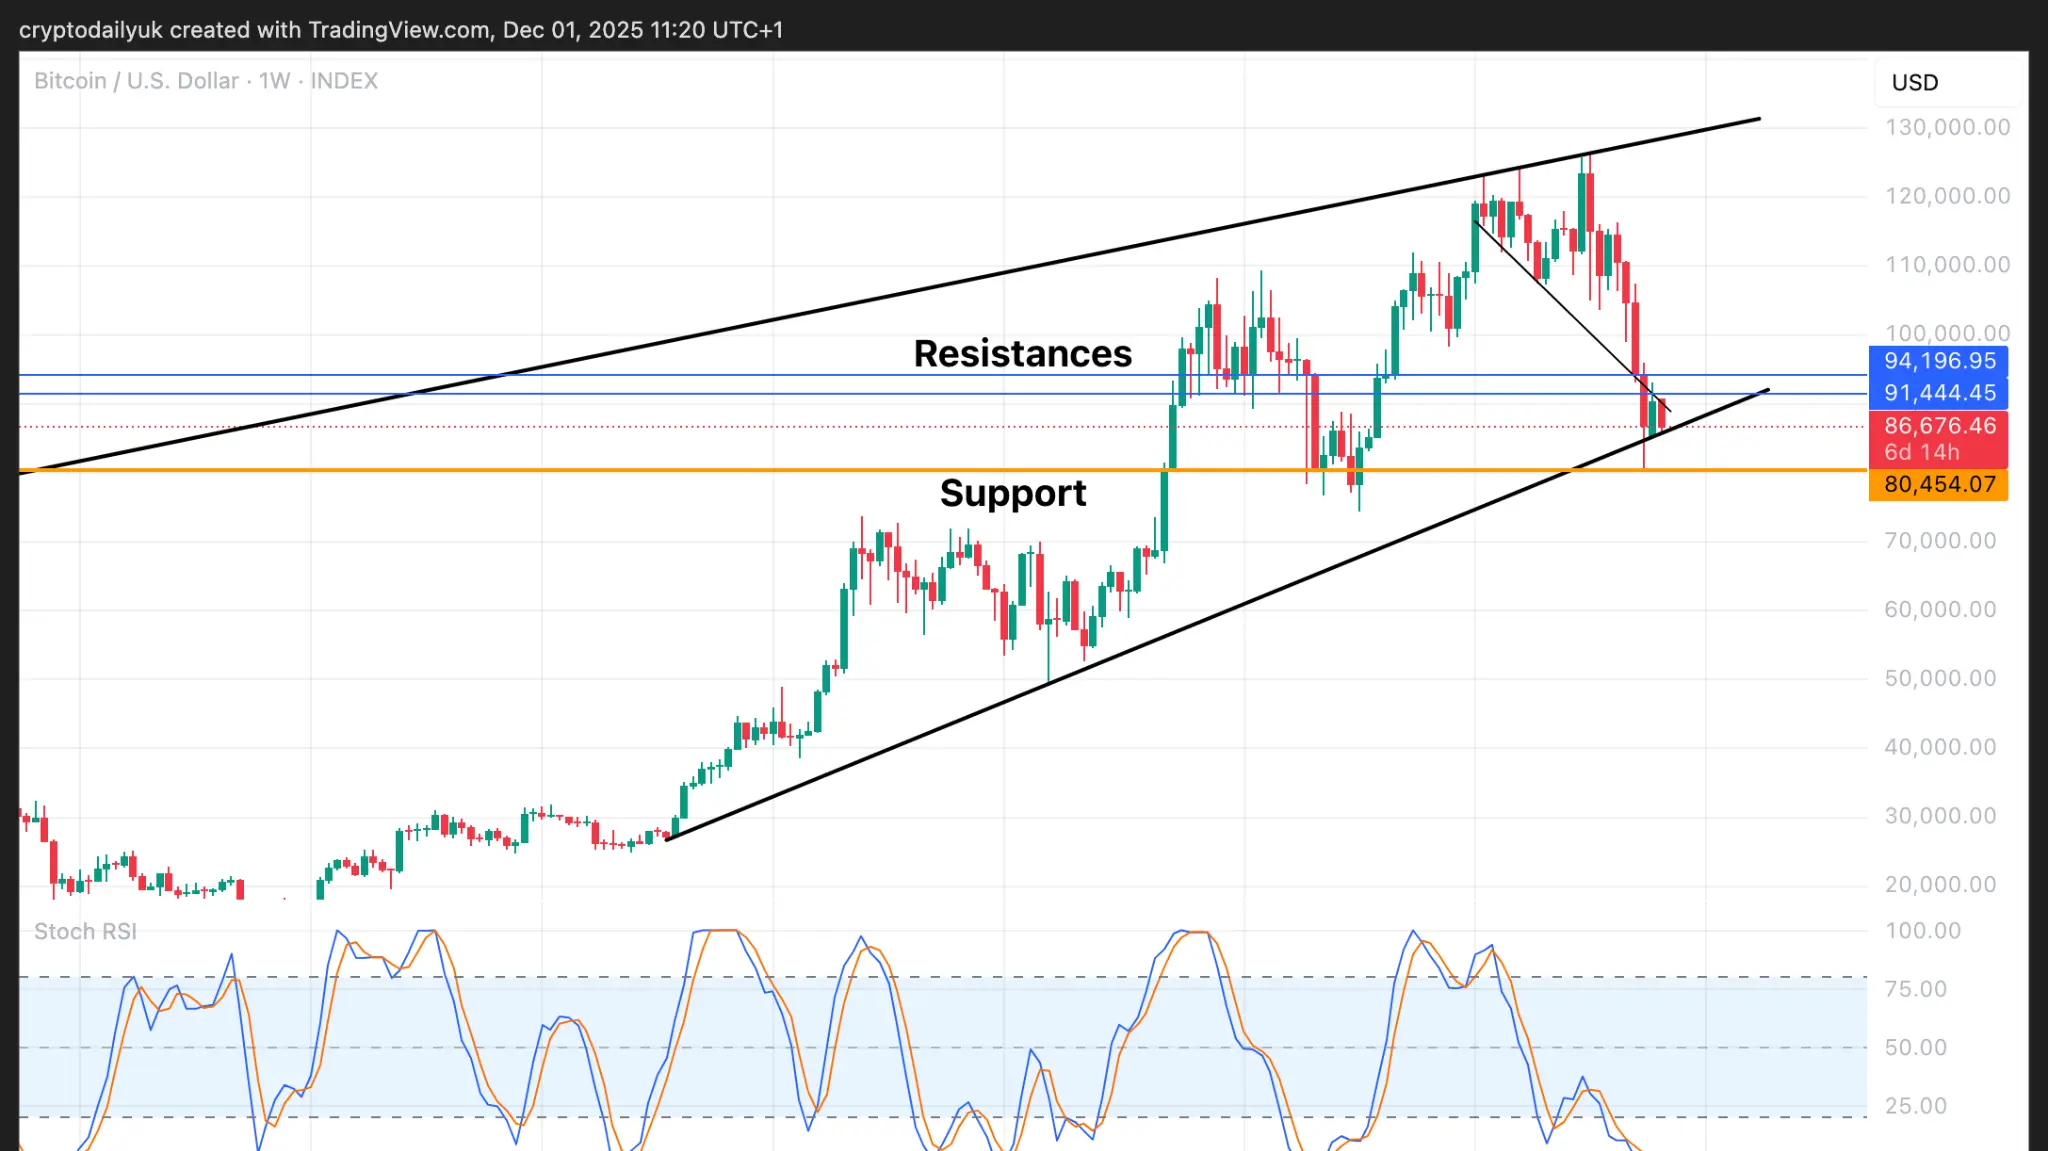Click the 100.00 Stoch RSI axis label
Image resolution: width=2048 pixels, height=1151 pixels.
pyautogui.click(x=1922, y=931)
